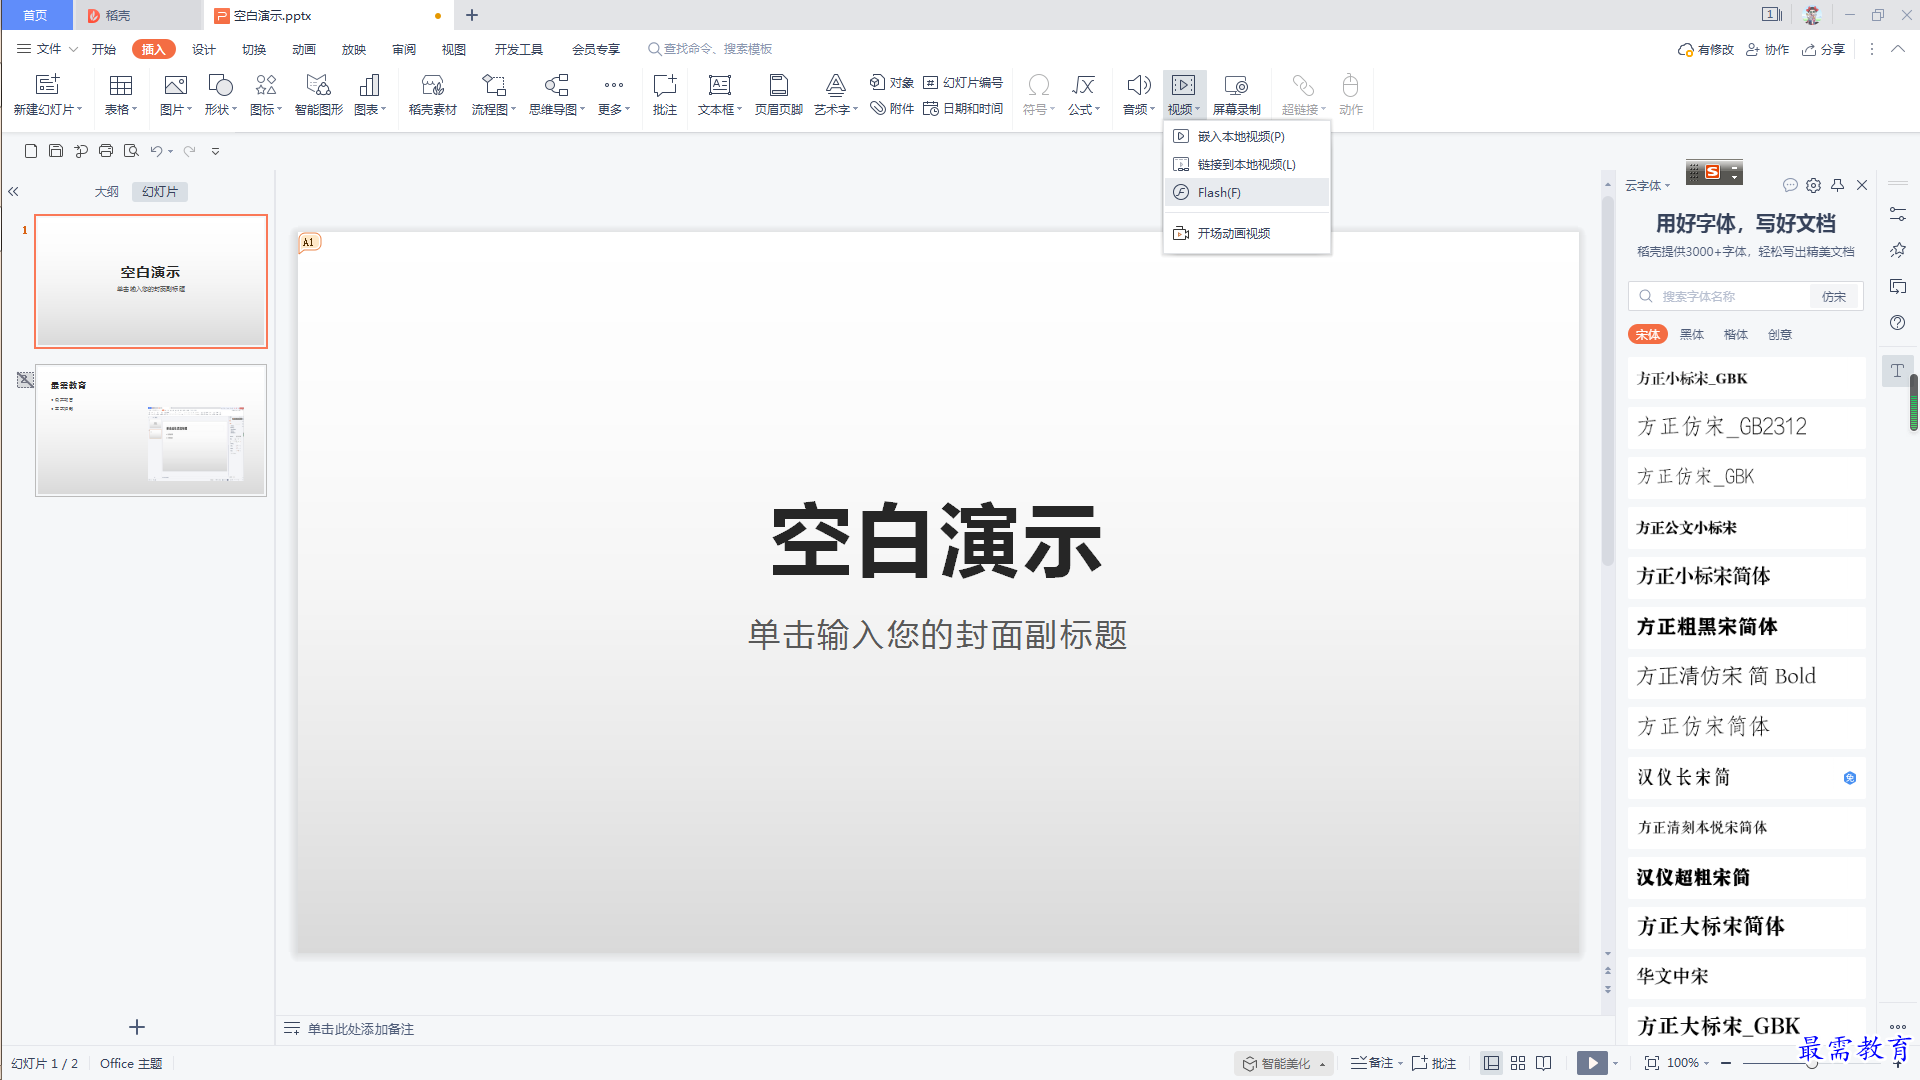
Task: Select the 方正仿宋_GB2312 font
Action: 1746,427
